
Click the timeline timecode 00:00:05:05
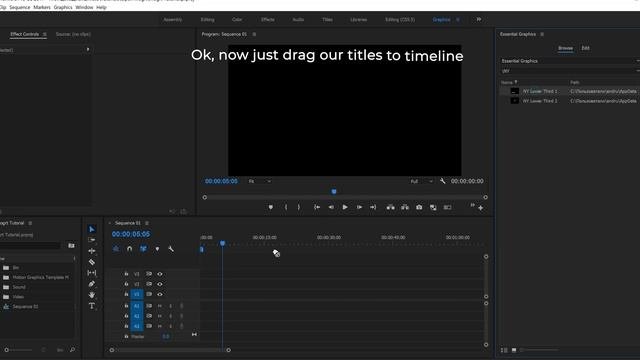pyautogui.click(x=131, y=234)
